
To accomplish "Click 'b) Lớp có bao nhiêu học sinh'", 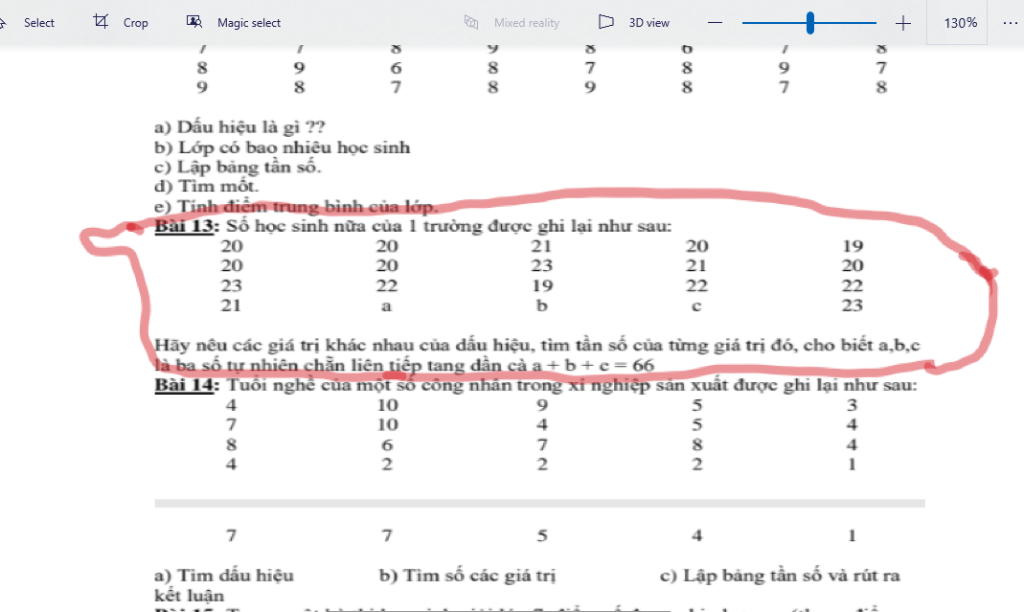I will click(282, 147).
